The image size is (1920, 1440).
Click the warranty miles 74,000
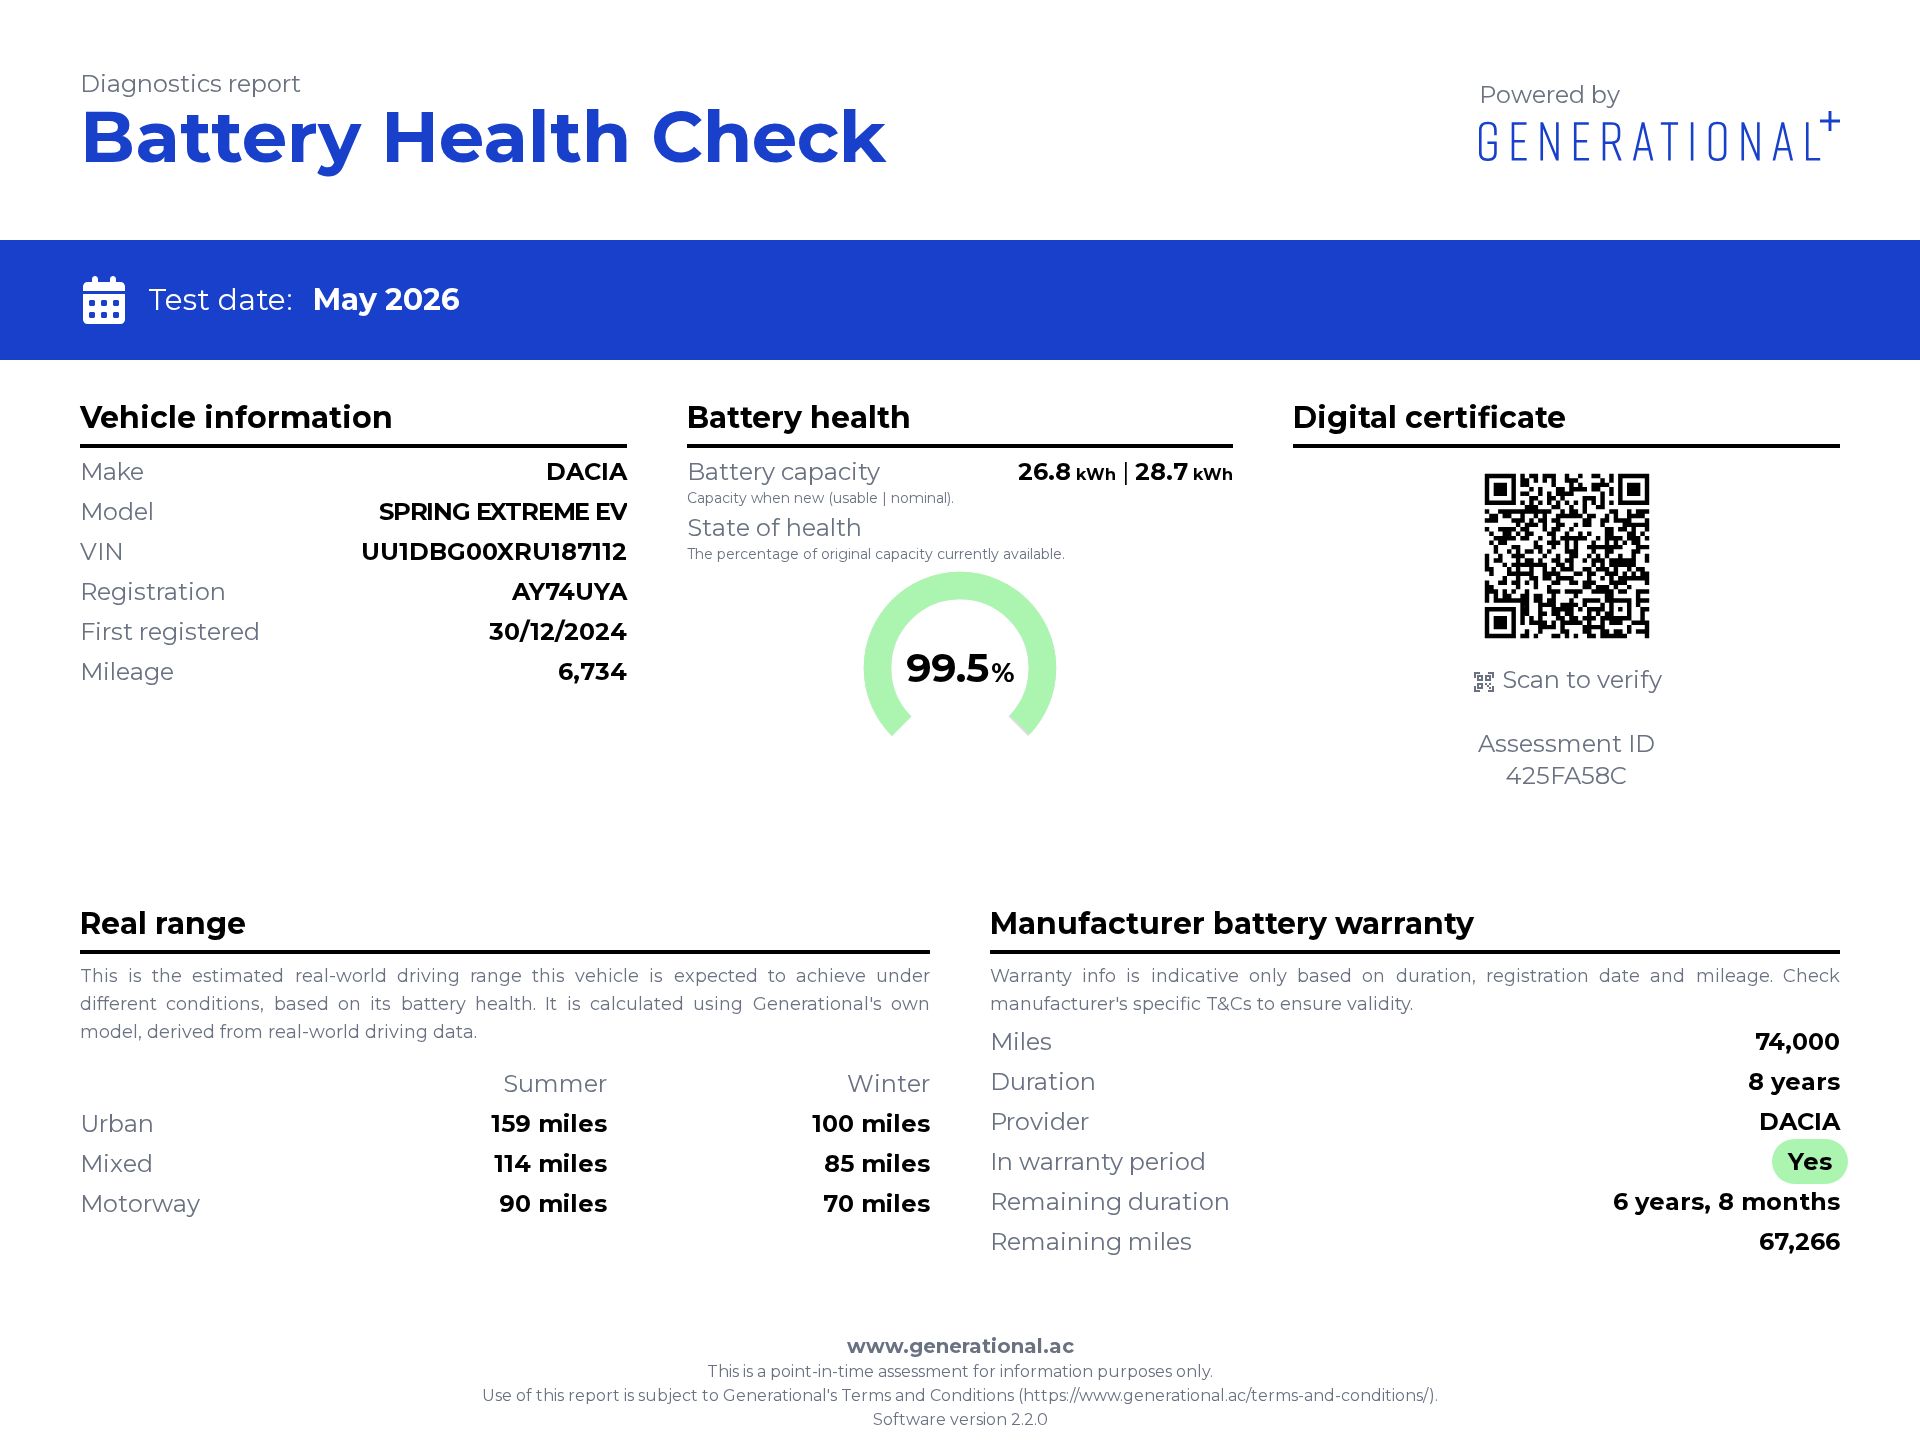click(1797, 1042)
